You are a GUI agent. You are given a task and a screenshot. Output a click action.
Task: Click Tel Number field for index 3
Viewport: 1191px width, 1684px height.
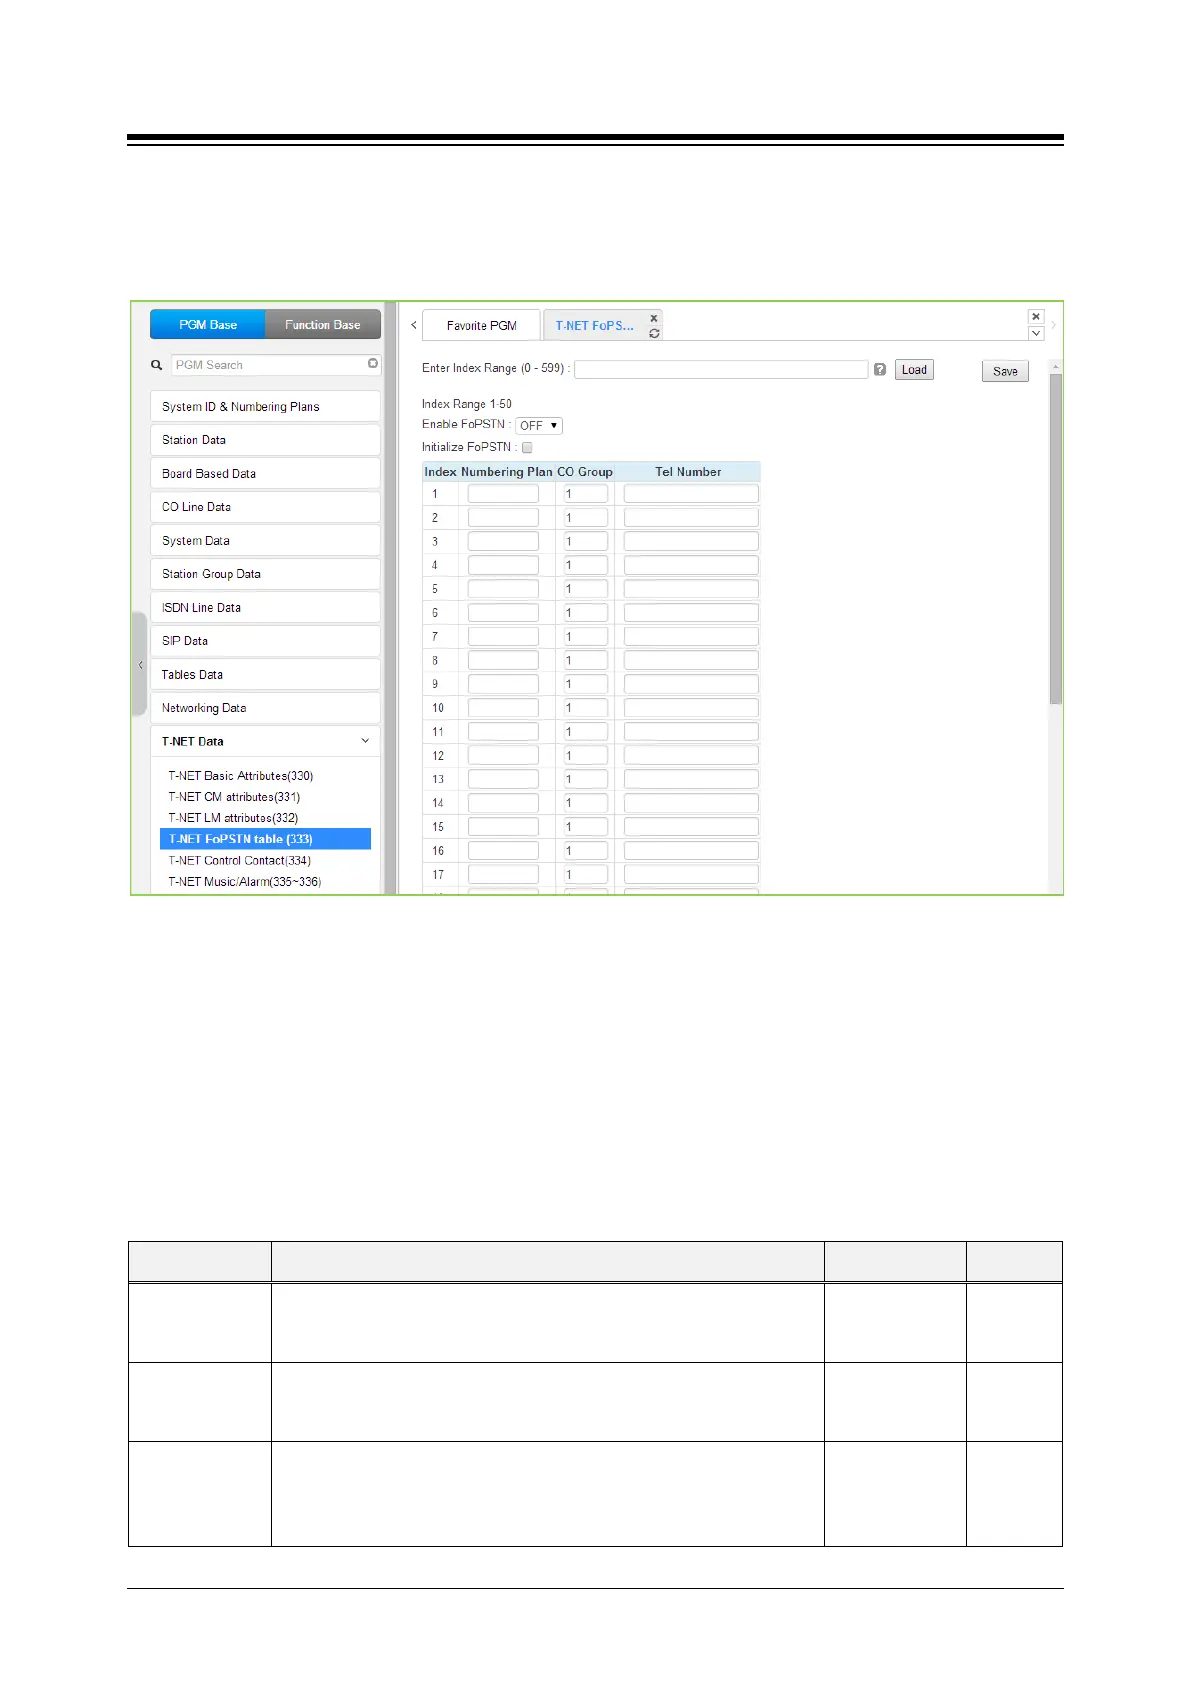(691, 541)
